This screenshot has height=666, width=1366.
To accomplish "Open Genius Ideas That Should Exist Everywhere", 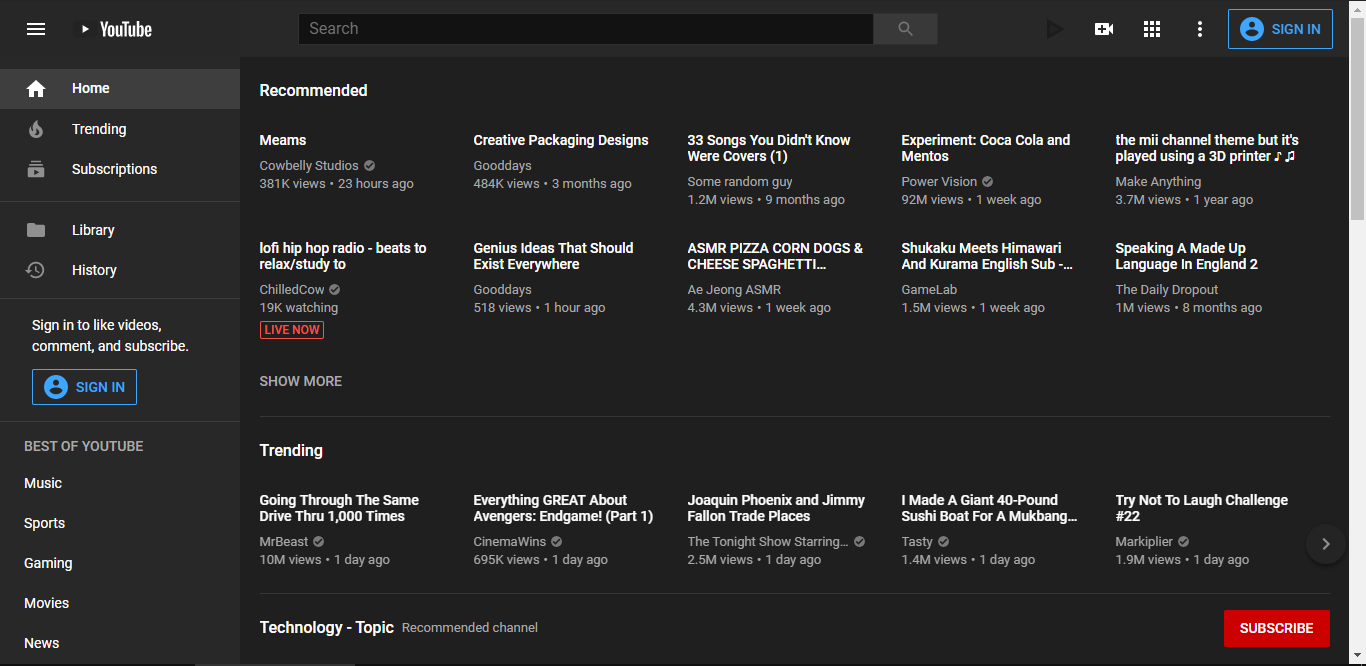I will pyautogui.click(x=553, y=256).
